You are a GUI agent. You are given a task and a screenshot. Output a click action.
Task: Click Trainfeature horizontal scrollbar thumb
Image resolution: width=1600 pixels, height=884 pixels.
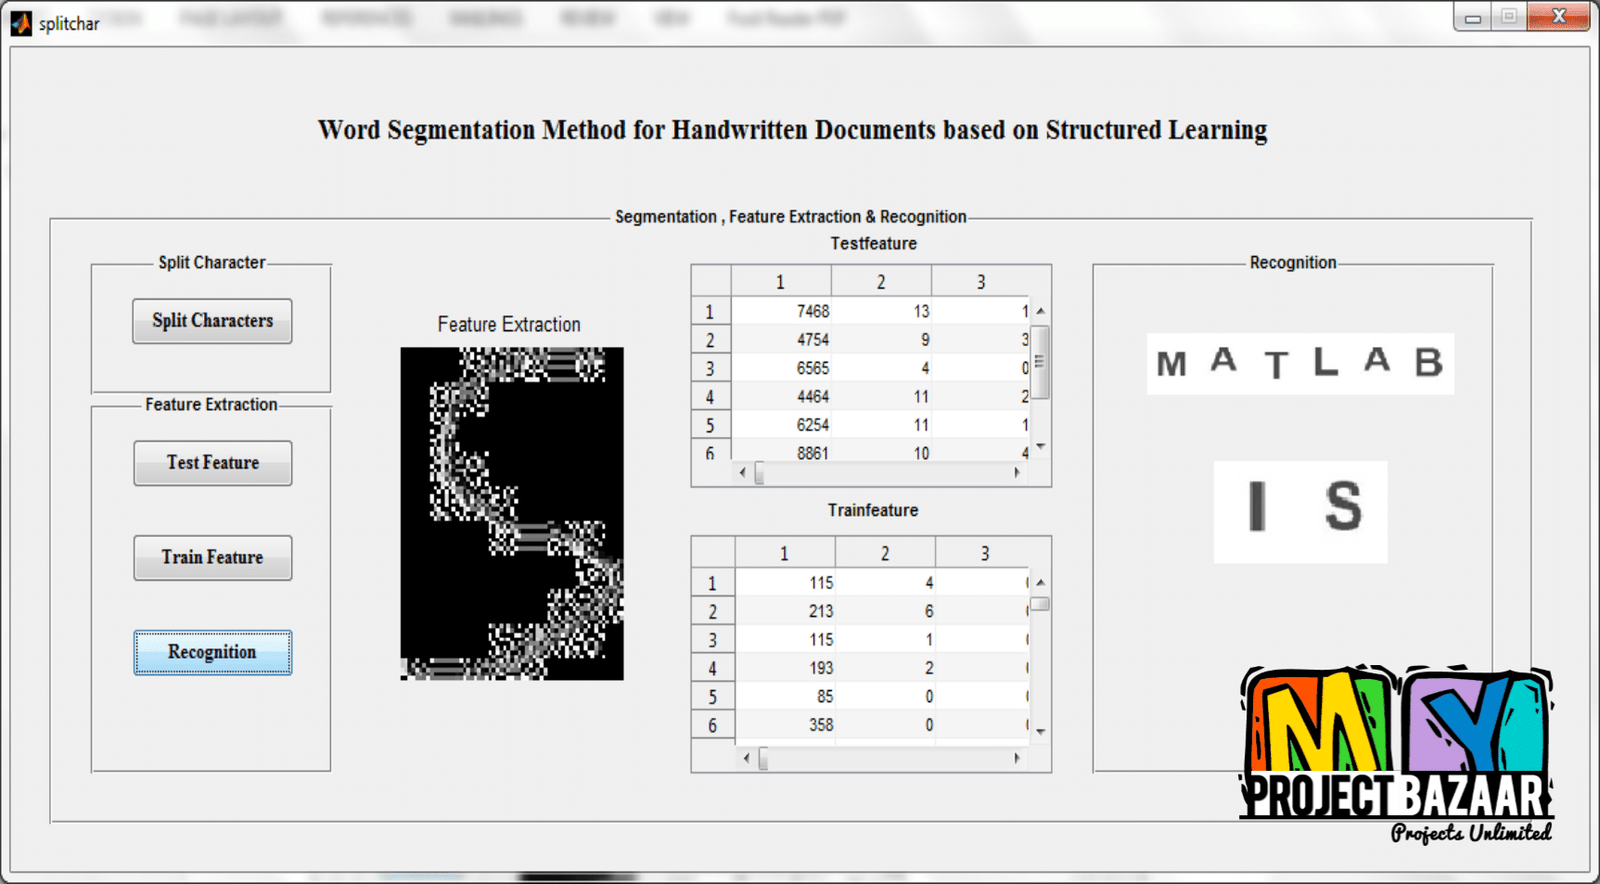[763, 759]
